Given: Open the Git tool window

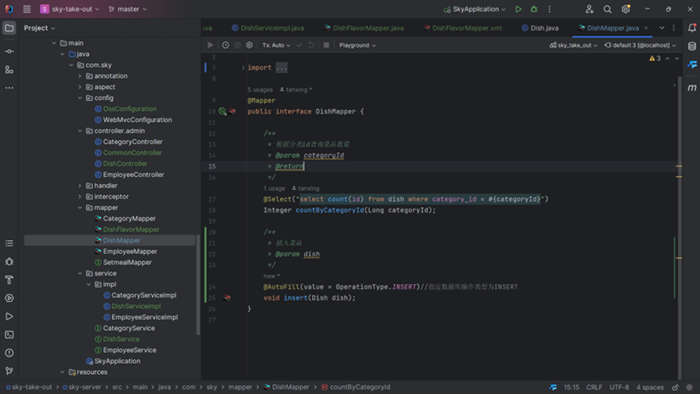Looking at the screenshot, I should point(9,371).
